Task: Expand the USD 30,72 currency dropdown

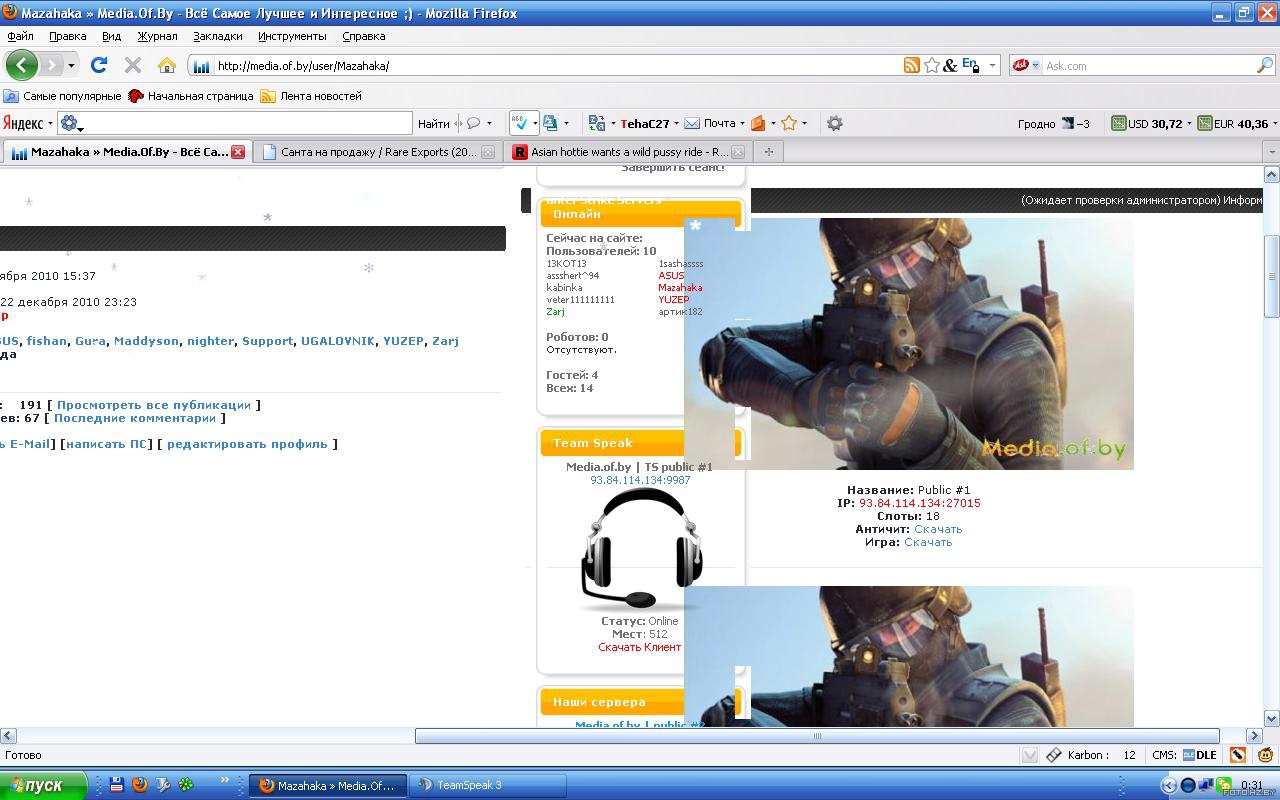Action: (1189, 124)
